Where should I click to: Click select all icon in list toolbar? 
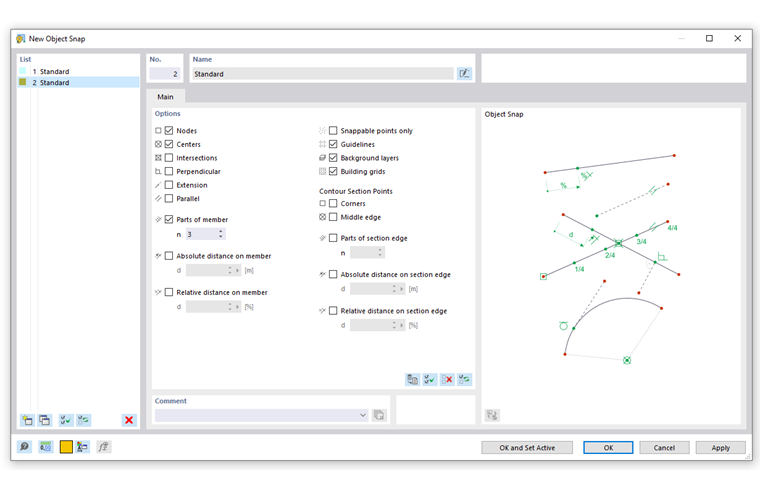(x=66, y=420)
